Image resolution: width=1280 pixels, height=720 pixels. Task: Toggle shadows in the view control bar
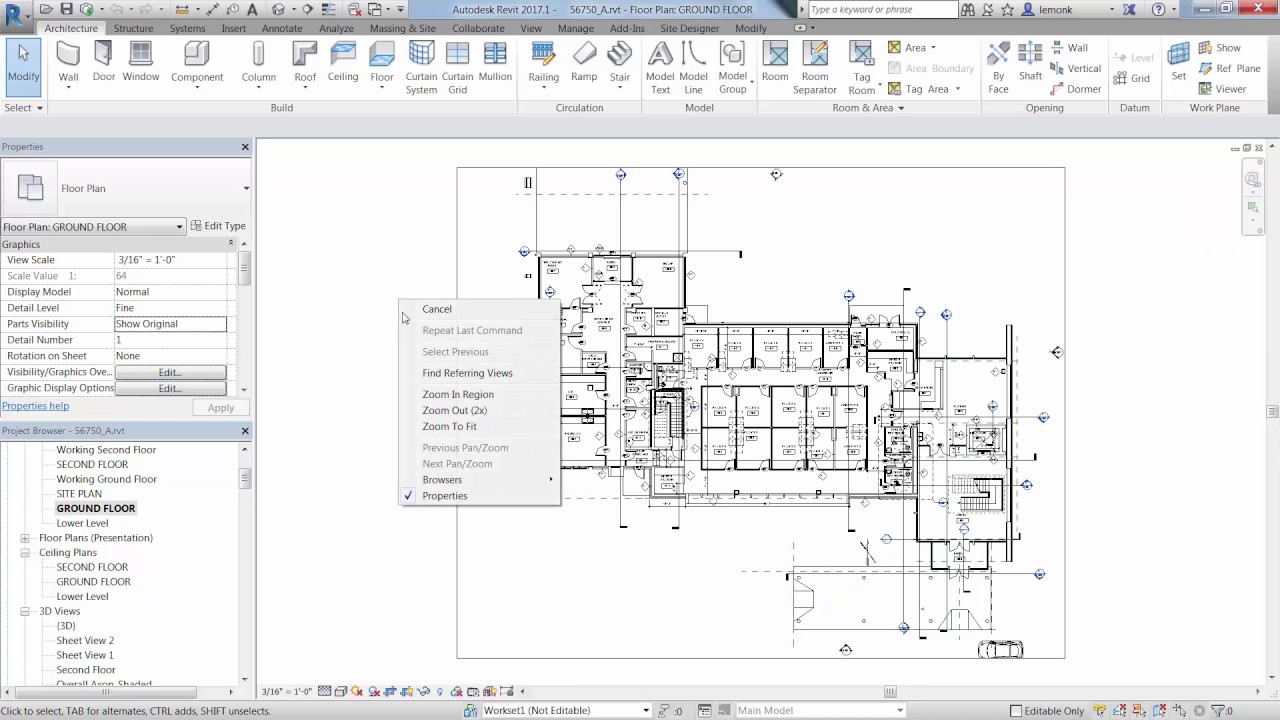point(372,691)
